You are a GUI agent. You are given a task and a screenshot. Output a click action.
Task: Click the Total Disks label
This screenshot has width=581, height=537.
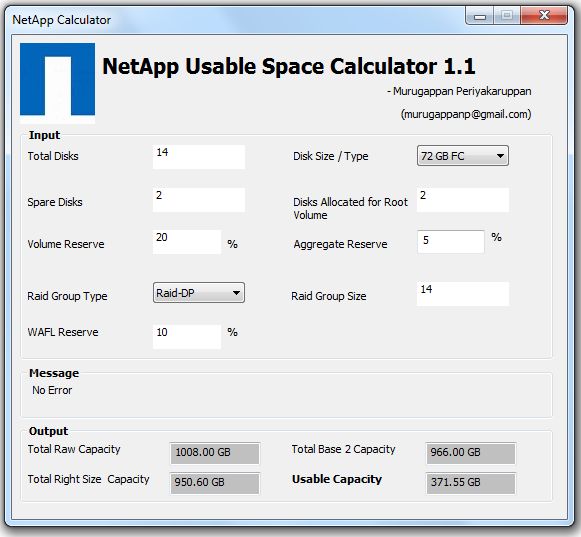pos(53,156)
